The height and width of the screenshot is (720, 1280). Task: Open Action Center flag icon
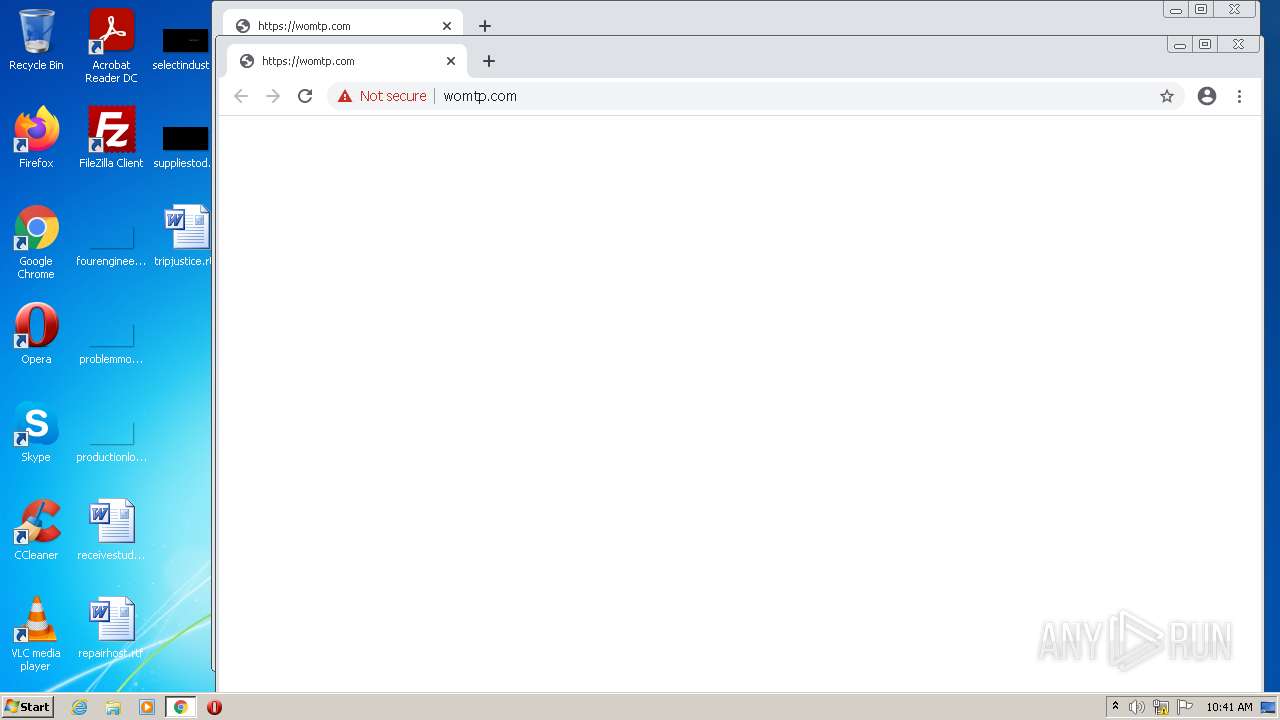coord(1185,707)
